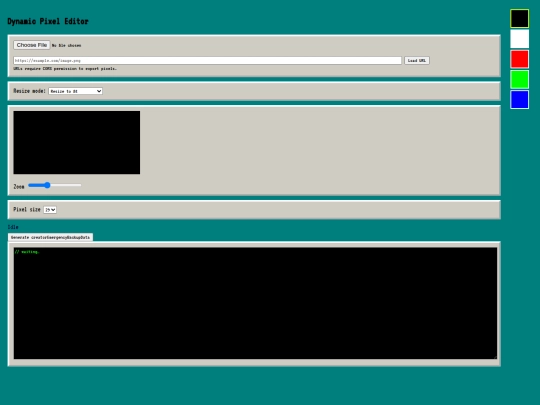Click the CORS permission note text

[x=65, y=69]
